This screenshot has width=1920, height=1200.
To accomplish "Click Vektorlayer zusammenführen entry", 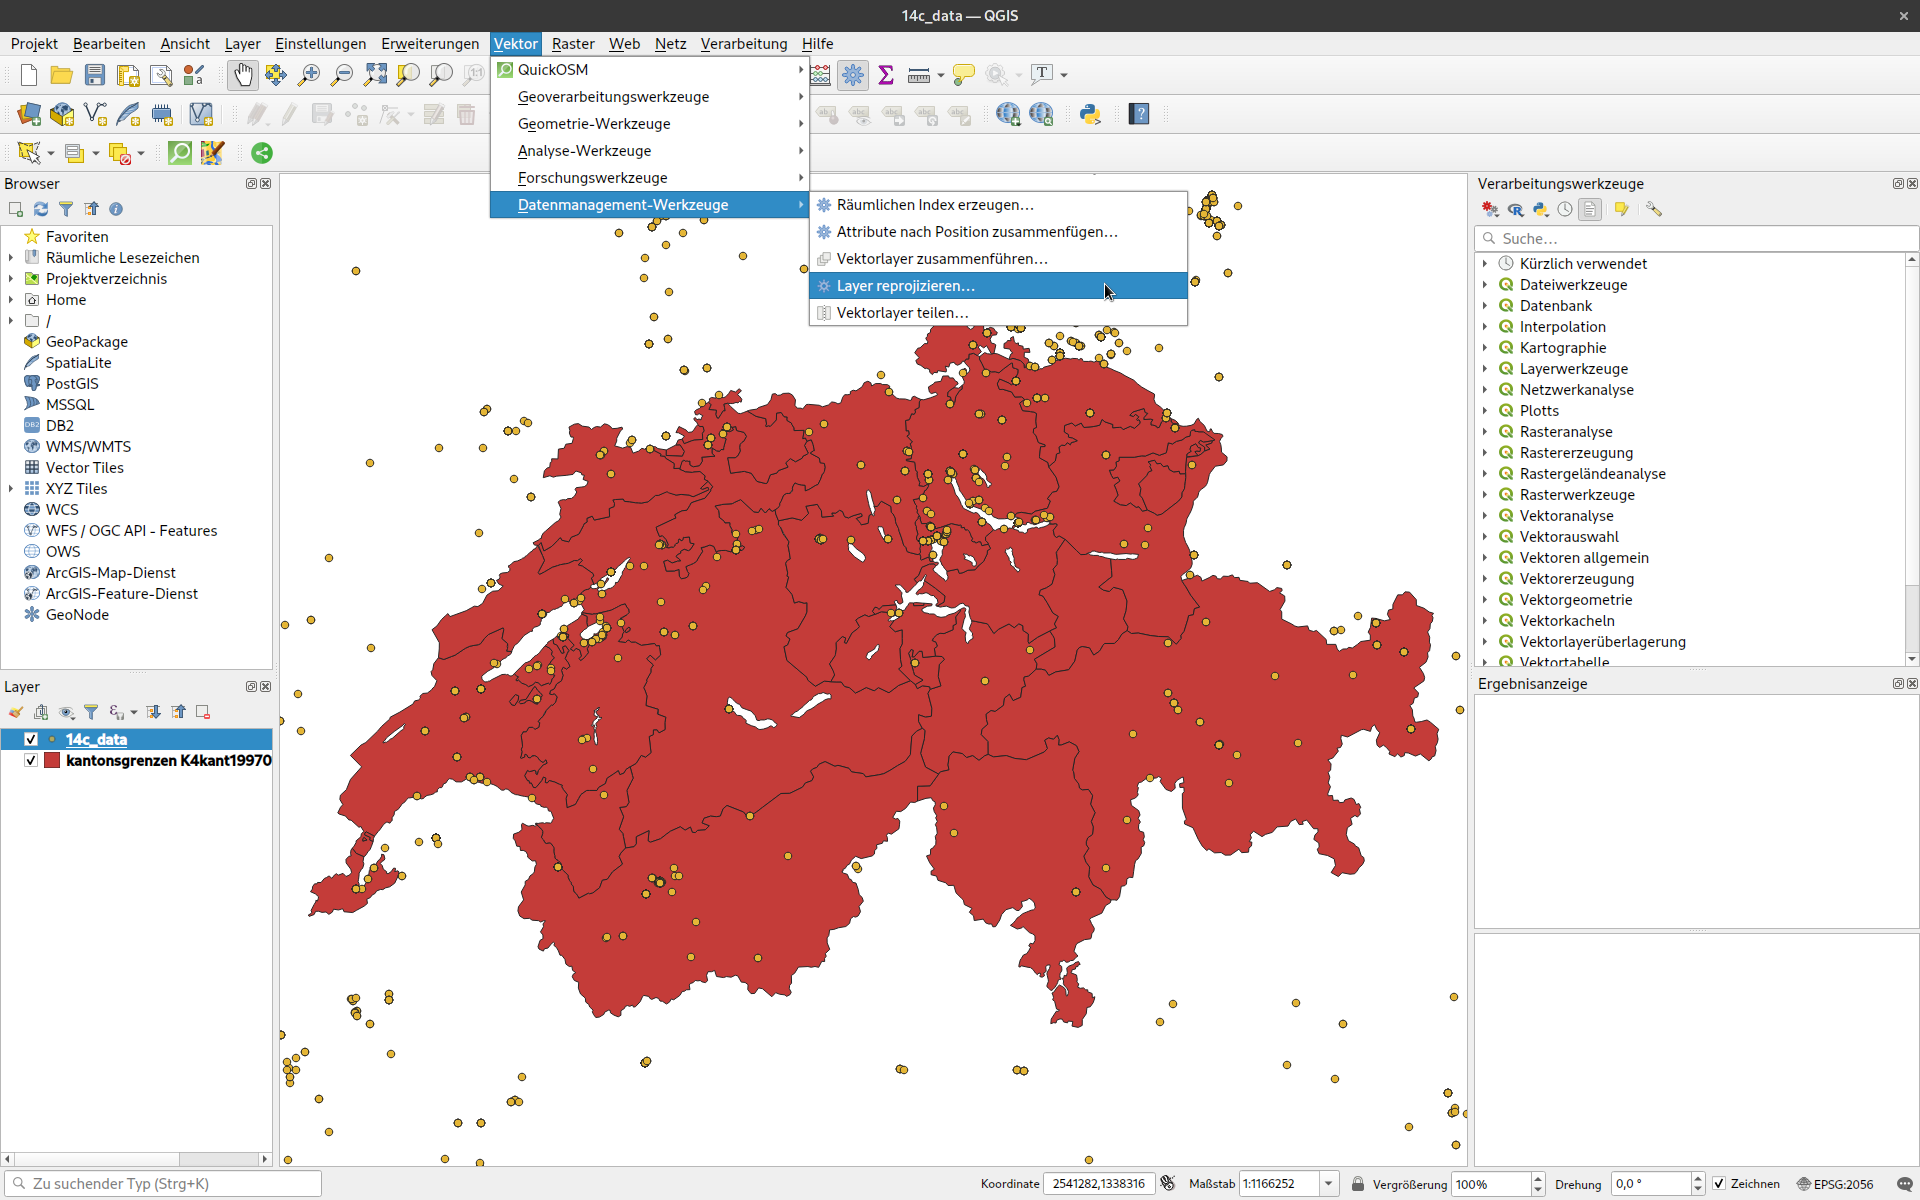I will tap(941, 259).
